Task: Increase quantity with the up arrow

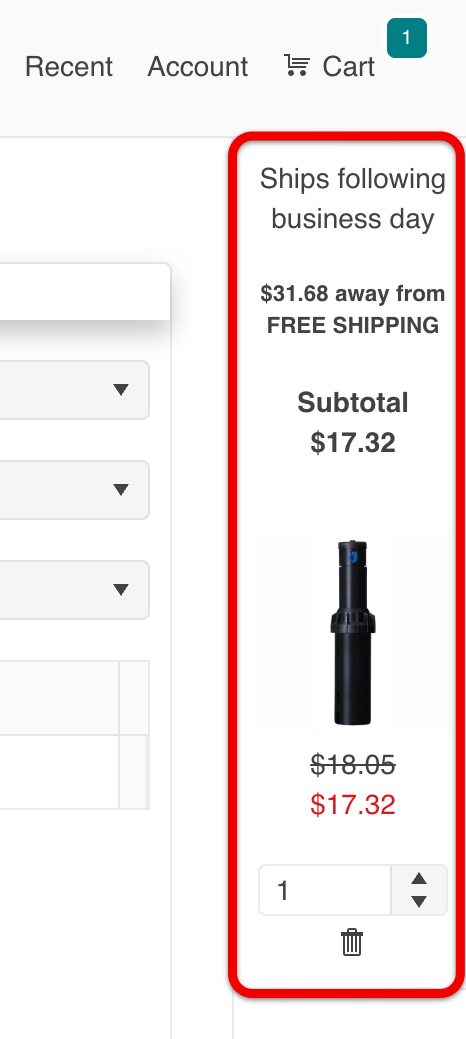Action: (418, 879)
